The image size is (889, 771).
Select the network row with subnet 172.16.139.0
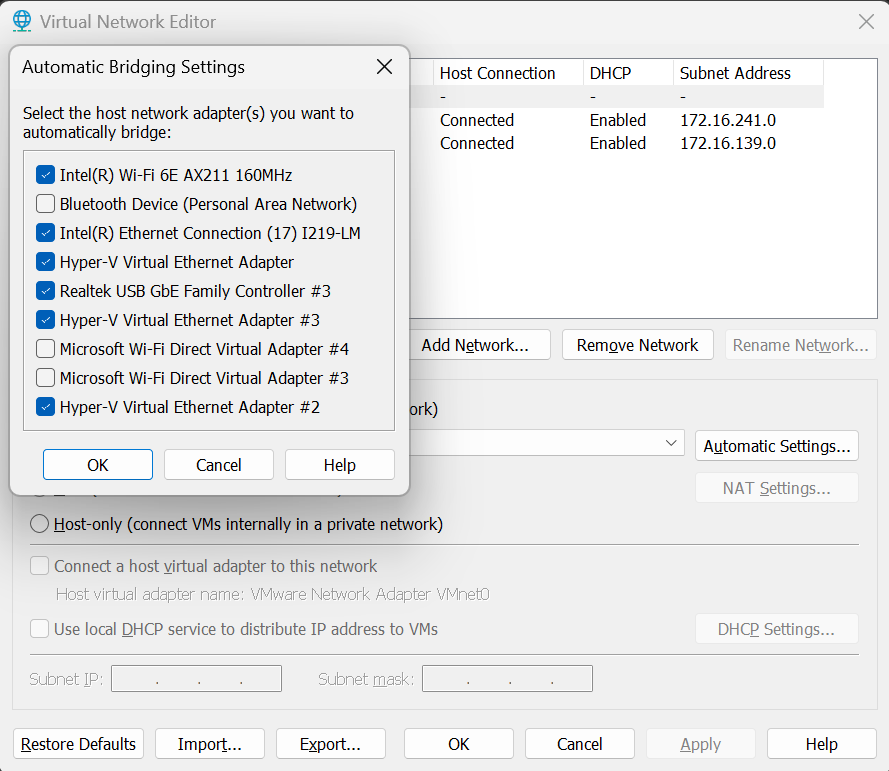[x=616, y=143]
